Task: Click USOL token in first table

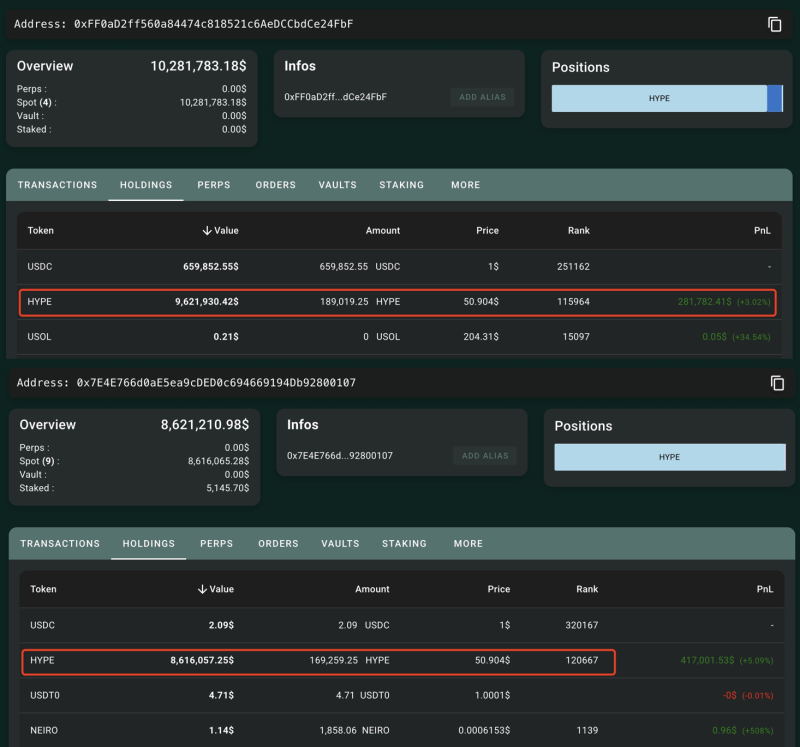Action: pos(39,337)
